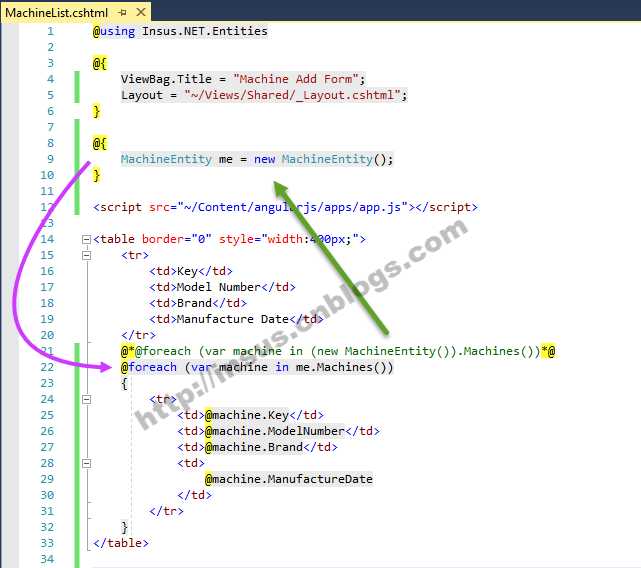Screen dimensions: 641x568
Task: Click the "~/Views/Shared/_Layout.cshtml" string
Action: (x=292, y=95)
